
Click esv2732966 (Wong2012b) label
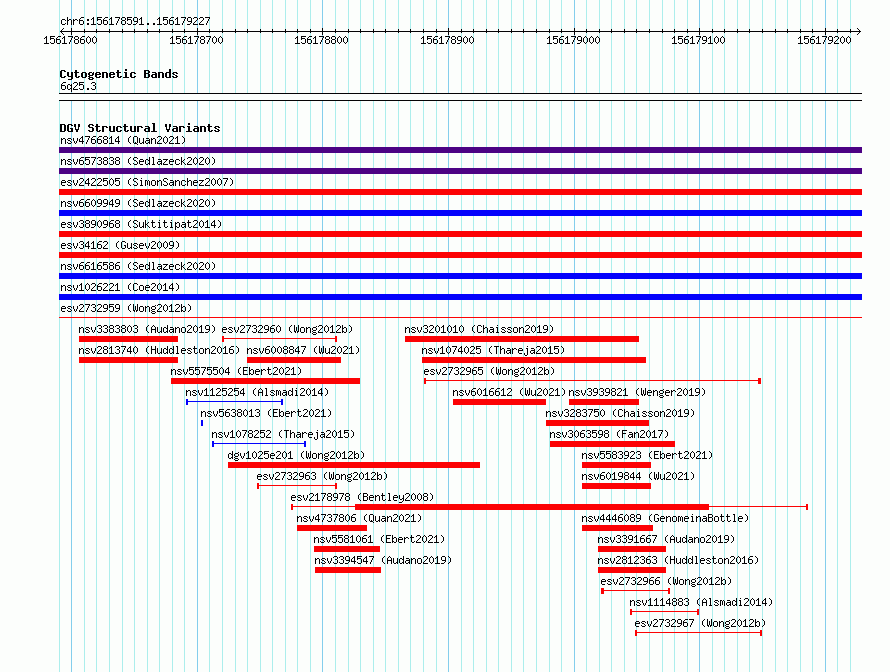point(666,581)
